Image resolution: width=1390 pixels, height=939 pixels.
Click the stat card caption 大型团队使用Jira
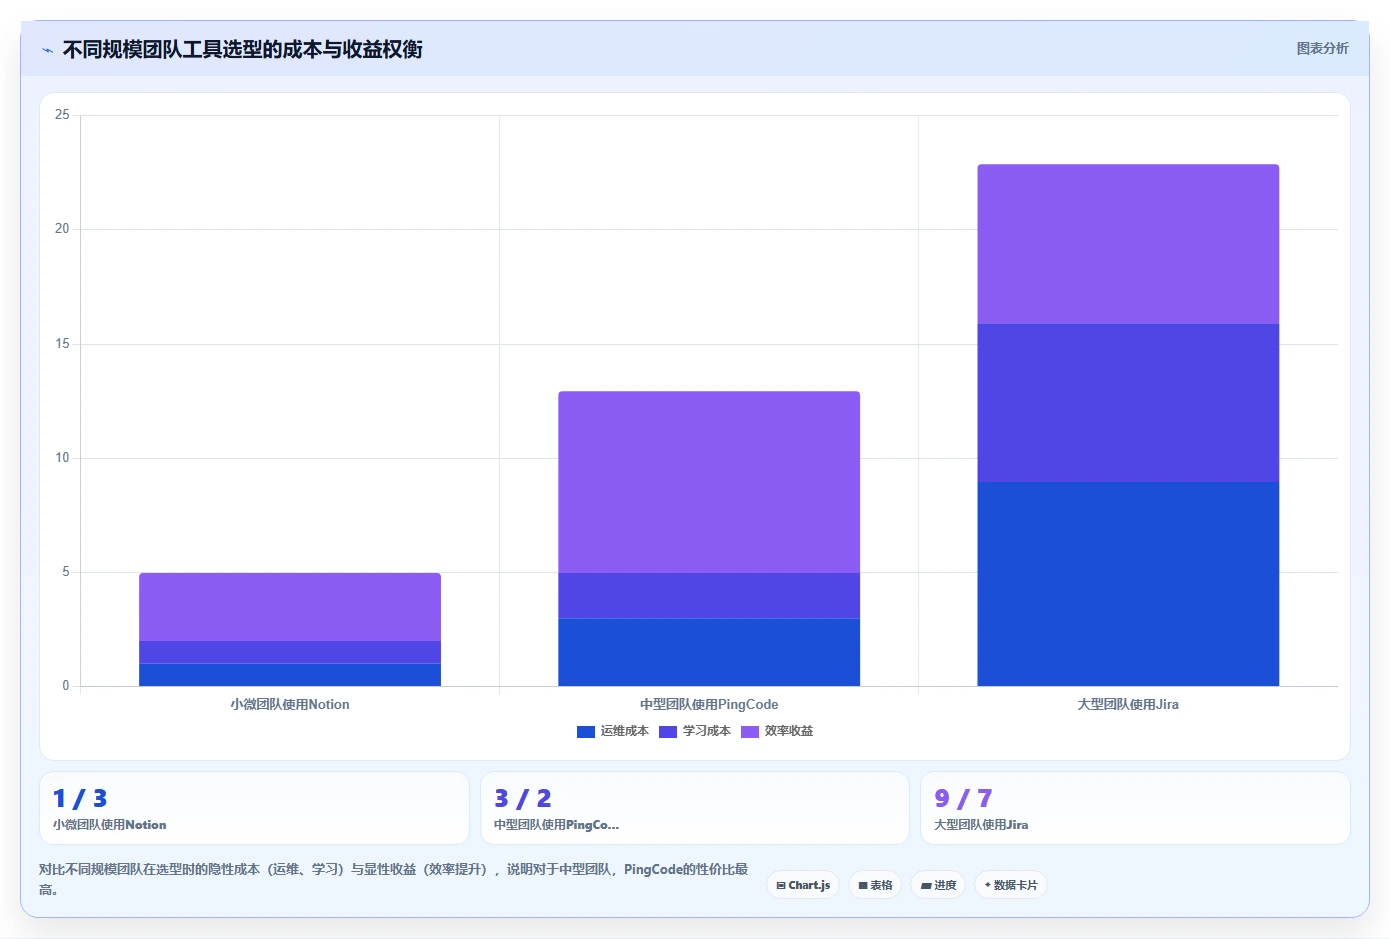981,825
